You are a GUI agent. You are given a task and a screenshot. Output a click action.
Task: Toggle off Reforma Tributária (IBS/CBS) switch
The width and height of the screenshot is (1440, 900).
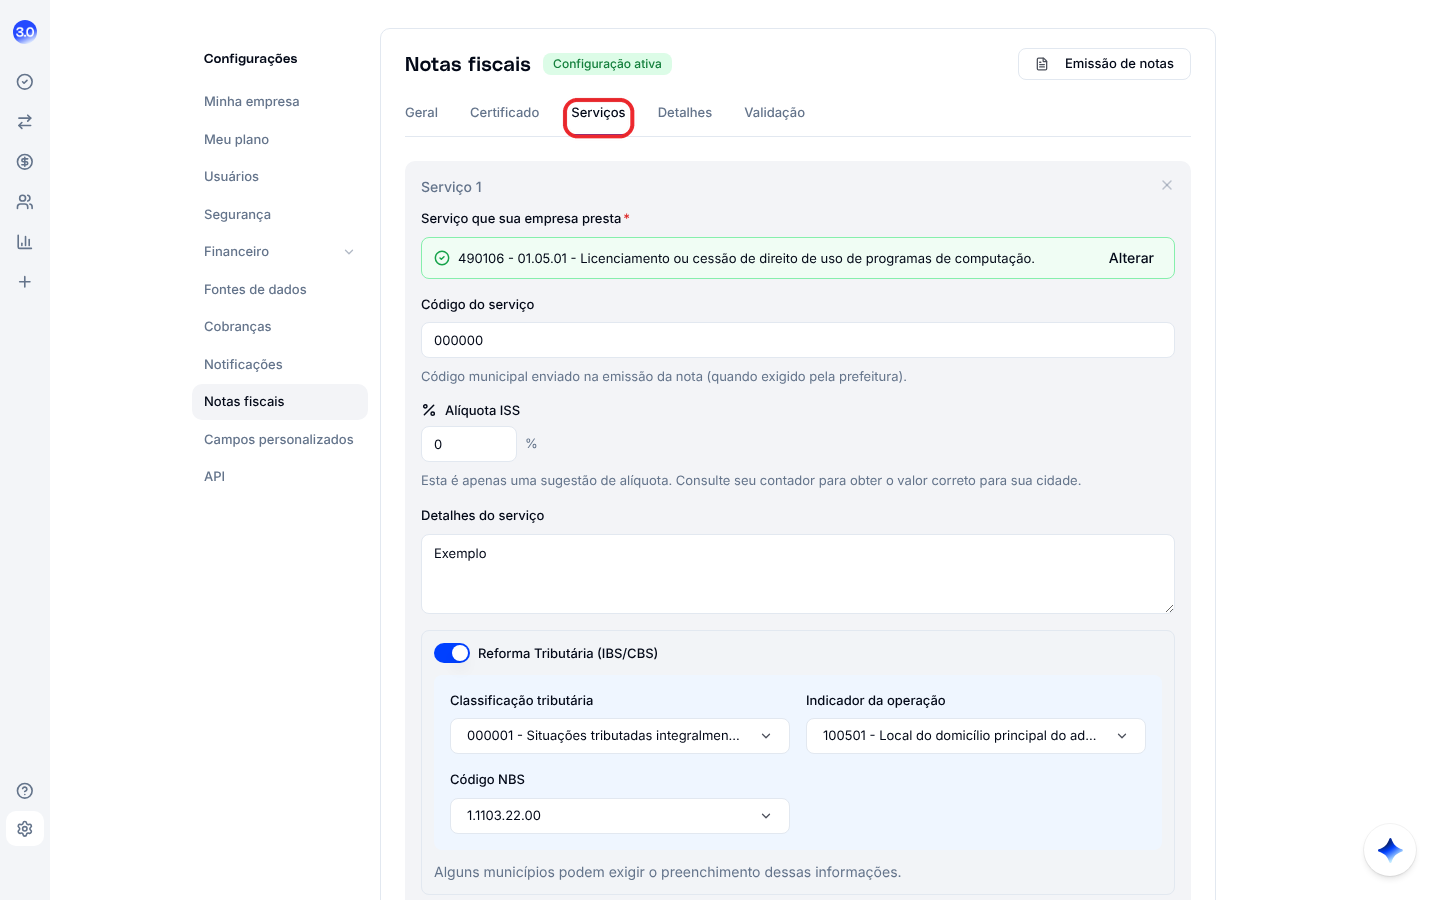tap(452, 653)
